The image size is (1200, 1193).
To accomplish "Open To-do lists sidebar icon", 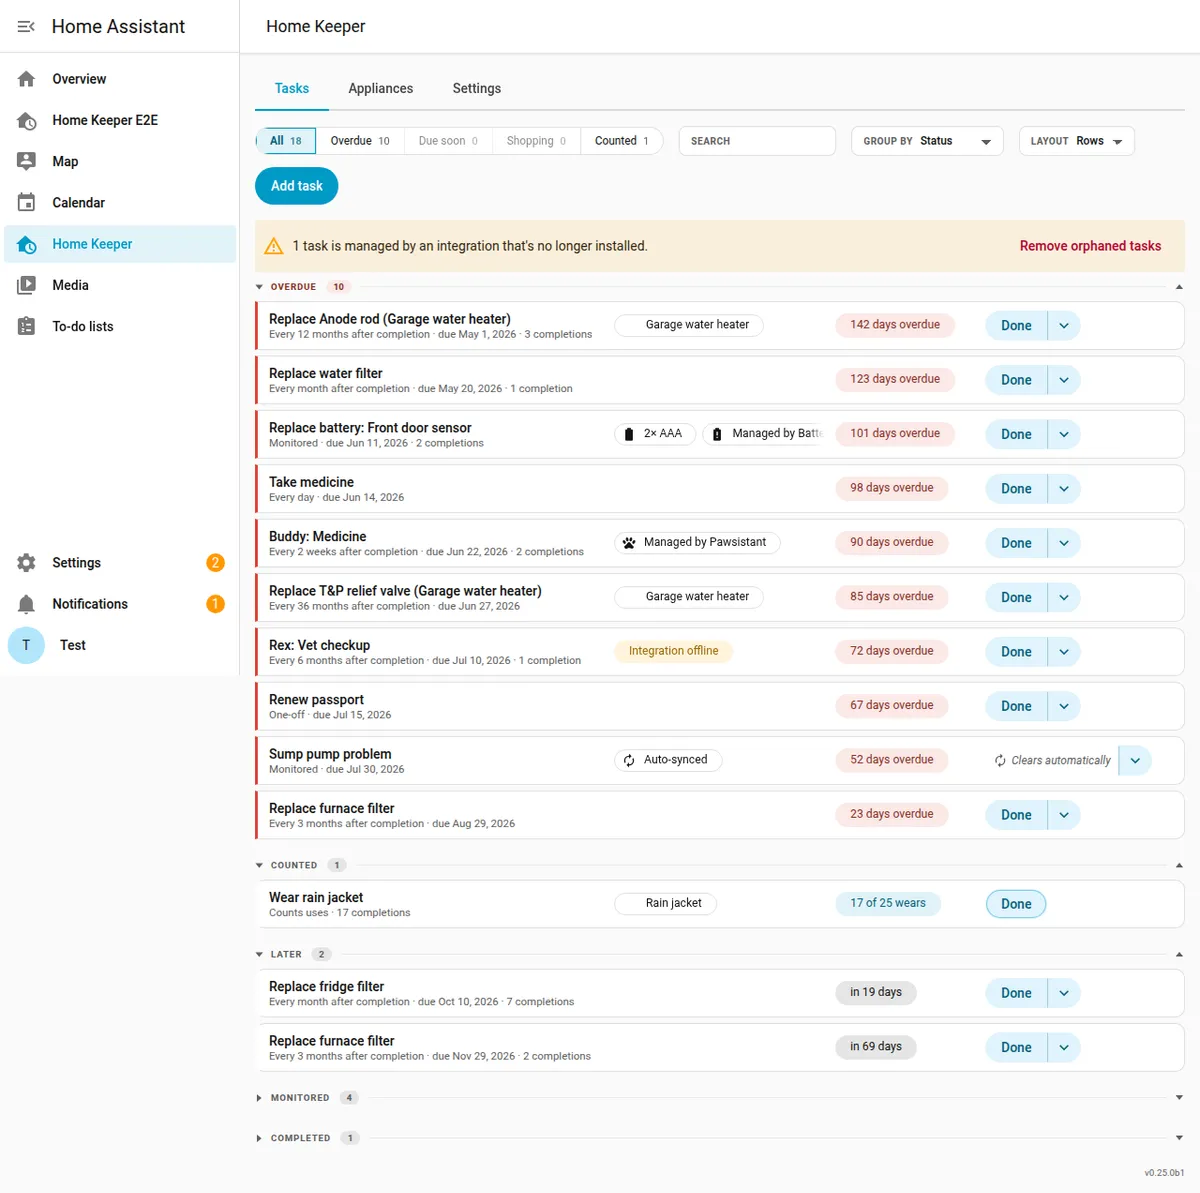I will tap(27, 327).
